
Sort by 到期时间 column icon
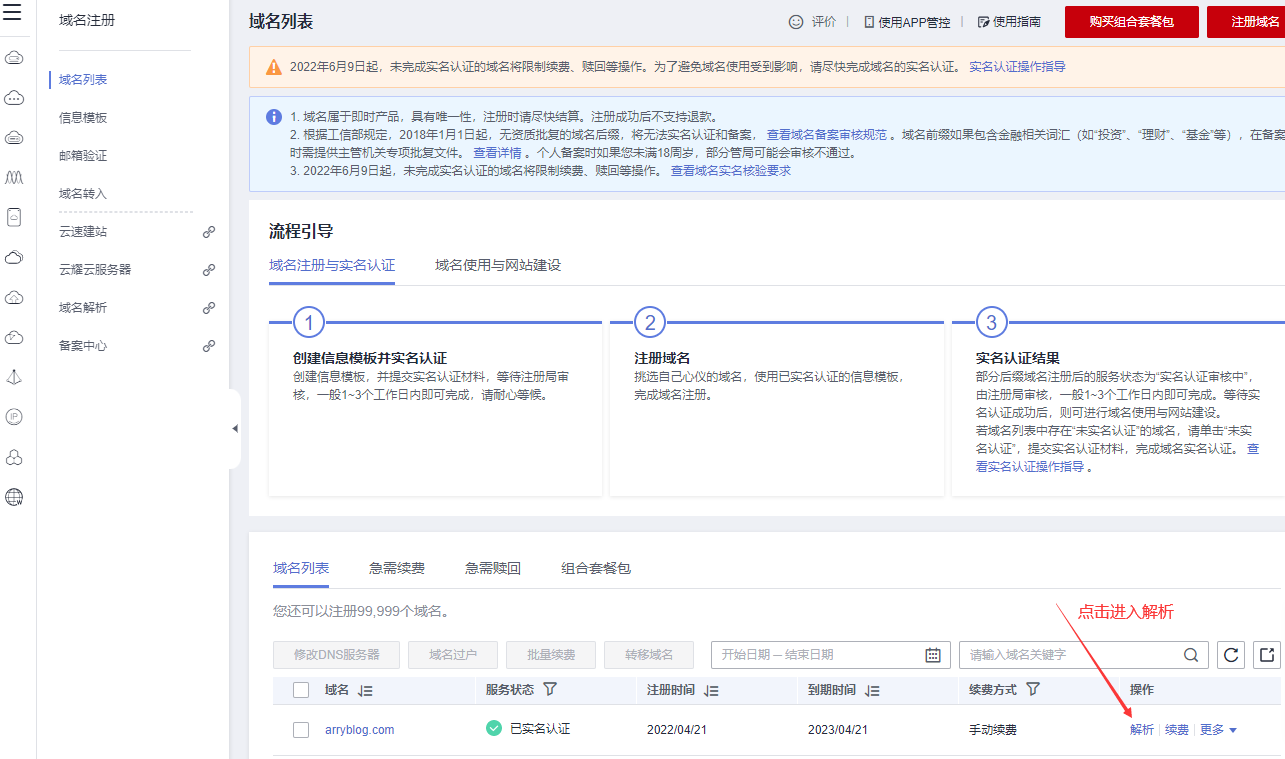click(872, 690)
